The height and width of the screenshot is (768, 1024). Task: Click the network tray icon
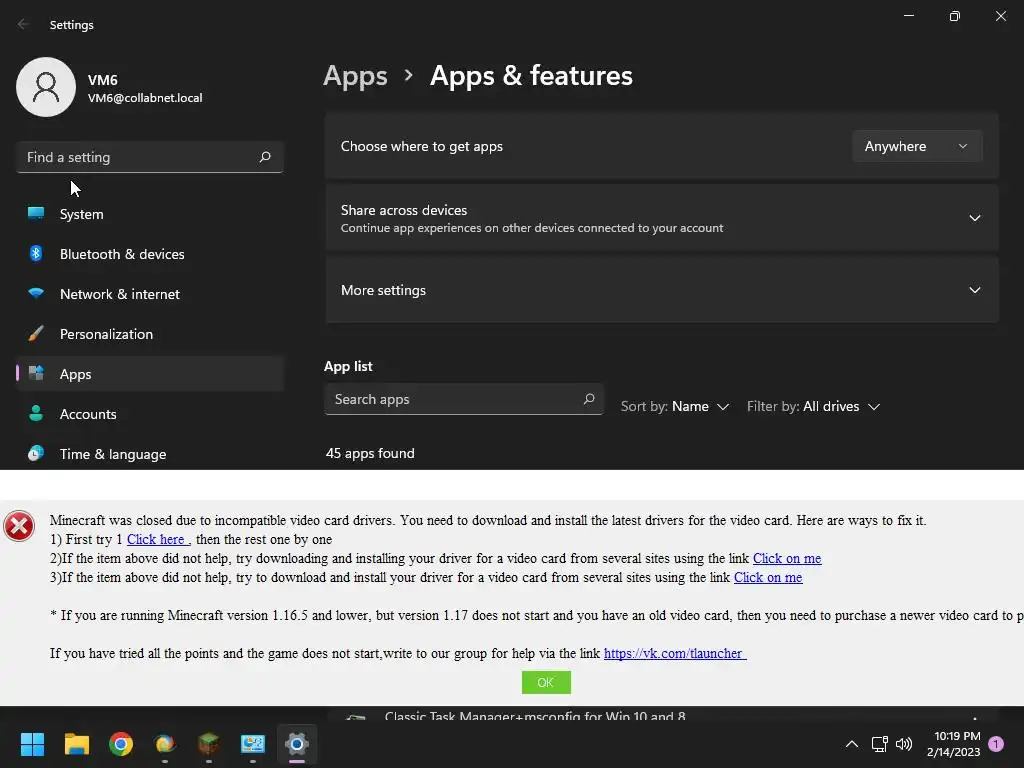click(879, 744)
